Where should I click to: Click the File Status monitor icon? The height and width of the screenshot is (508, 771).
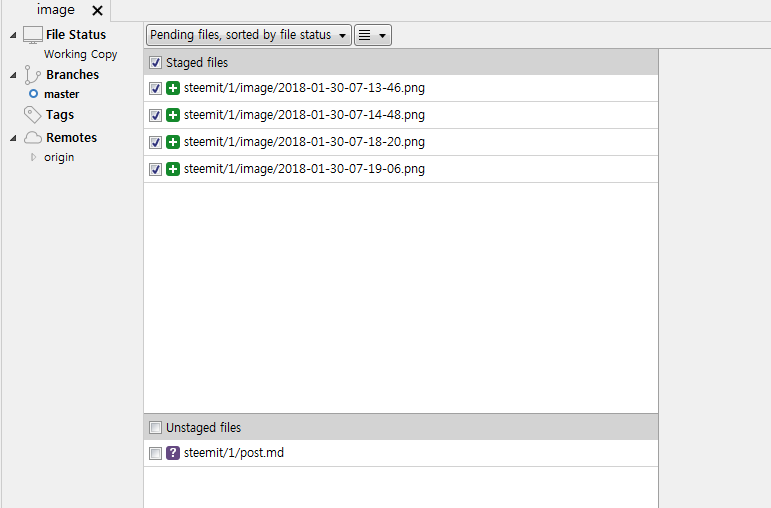[x=33, y=35]
